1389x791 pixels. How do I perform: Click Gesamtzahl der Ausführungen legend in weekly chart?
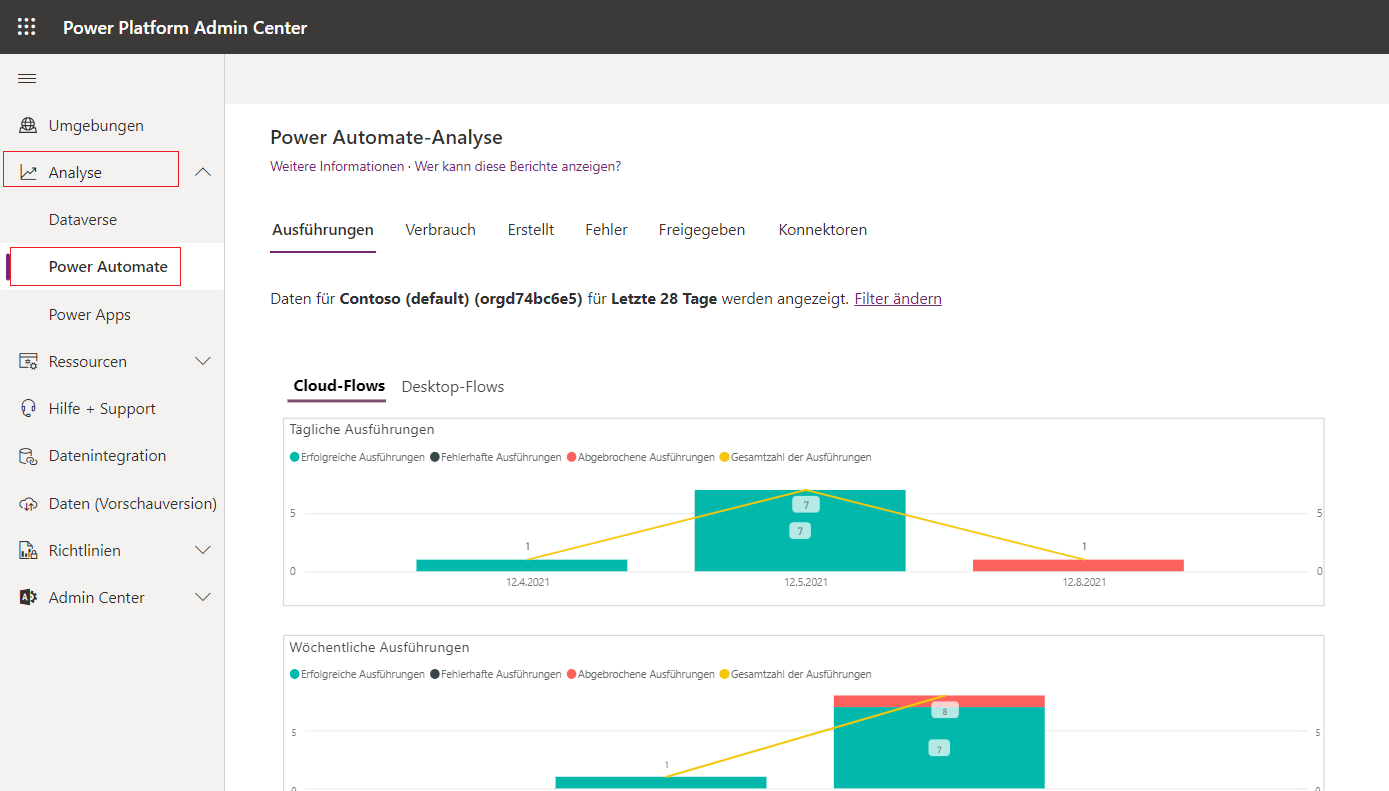[x=796, y=674]
